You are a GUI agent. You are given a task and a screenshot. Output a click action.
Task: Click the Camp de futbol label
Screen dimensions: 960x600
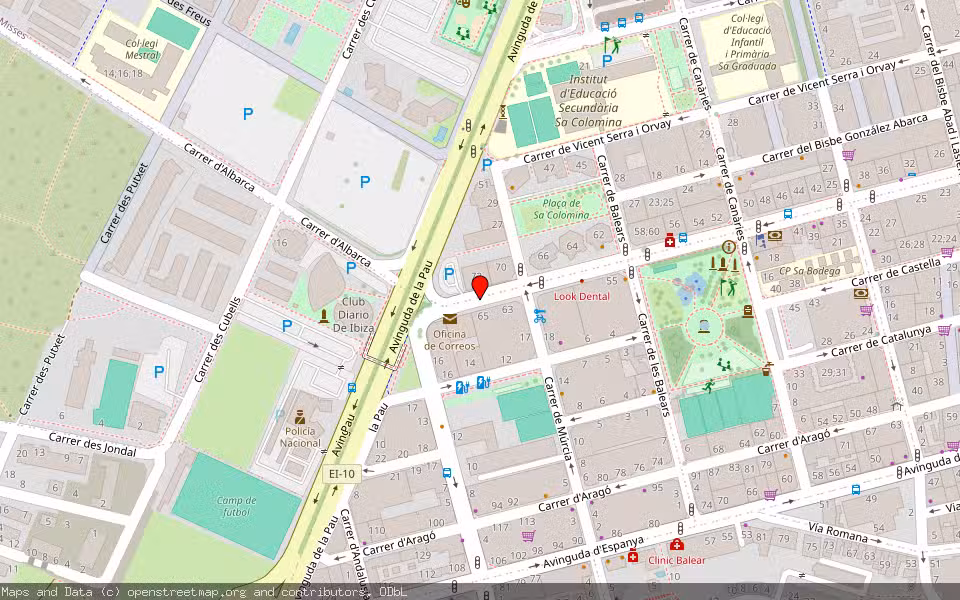(x=236, y=506)
